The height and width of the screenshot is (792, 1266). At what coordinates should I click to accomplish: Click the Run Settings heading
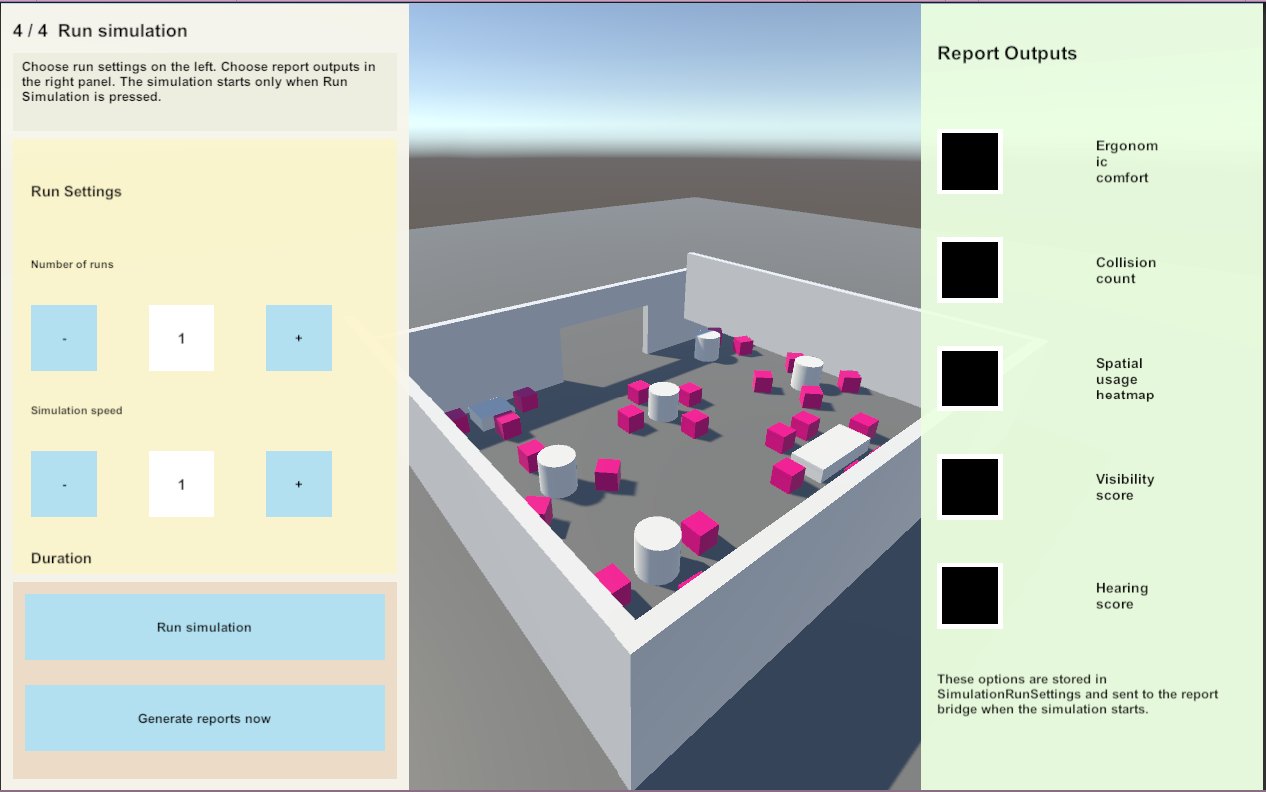point(76,191)
